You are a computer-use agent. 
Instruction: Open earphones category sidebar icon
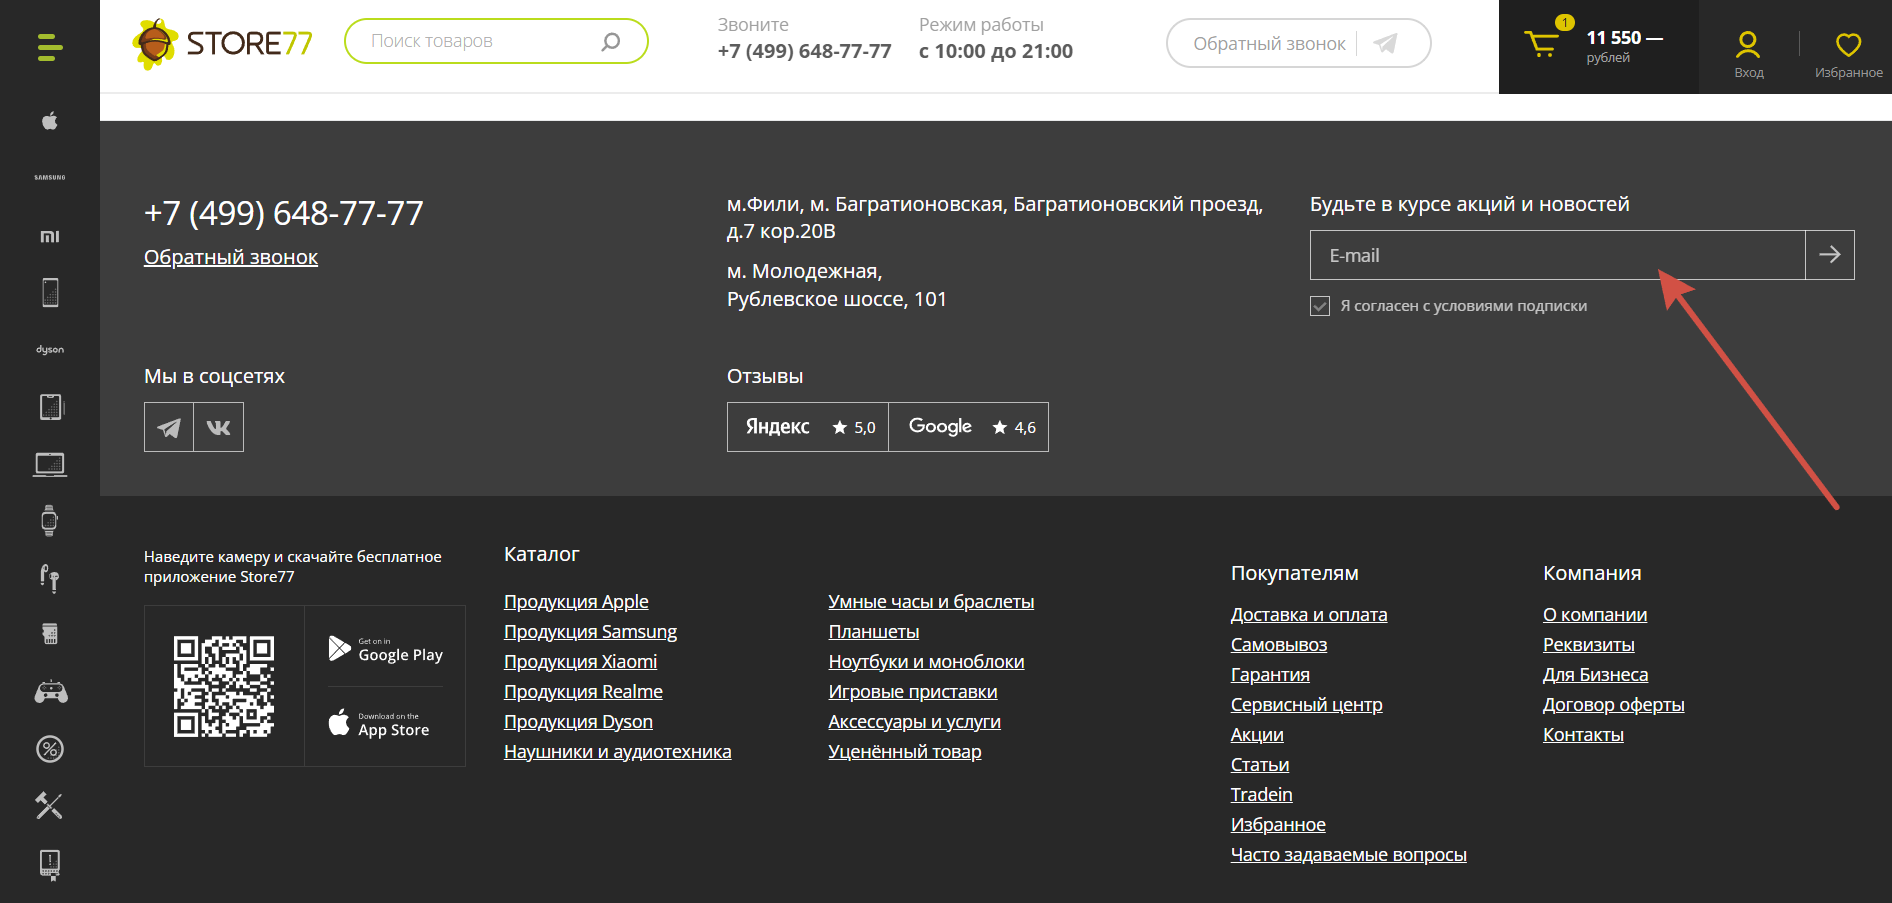tap(50, 578)
